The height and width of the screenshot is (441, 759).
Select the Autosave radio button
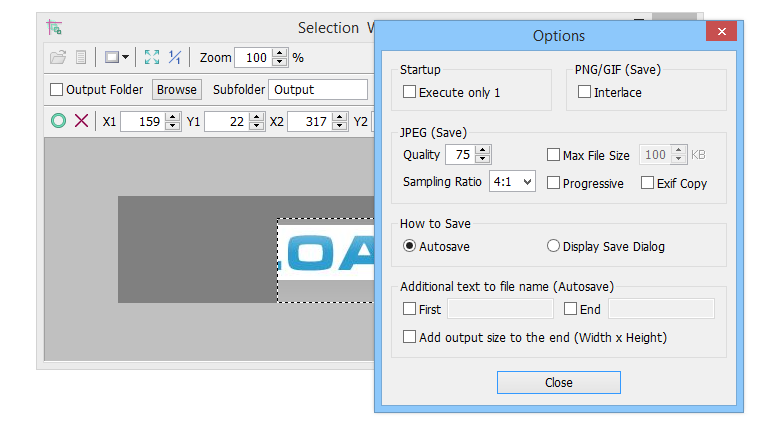point(409,246)
